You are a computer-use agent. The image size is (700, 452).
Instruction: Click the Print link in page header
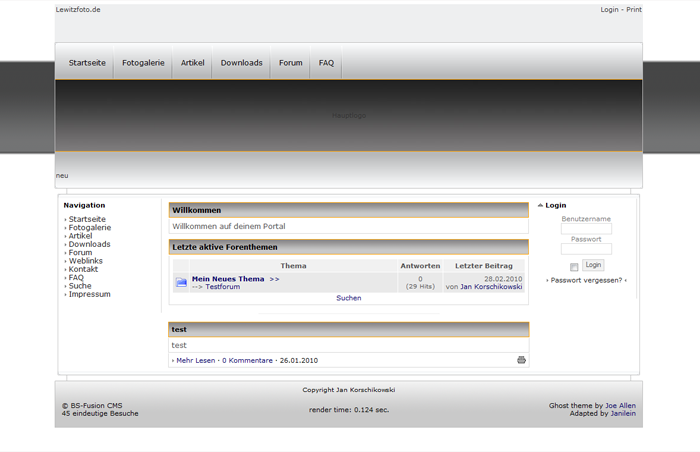pyautogui.click(x=634, y=9)
